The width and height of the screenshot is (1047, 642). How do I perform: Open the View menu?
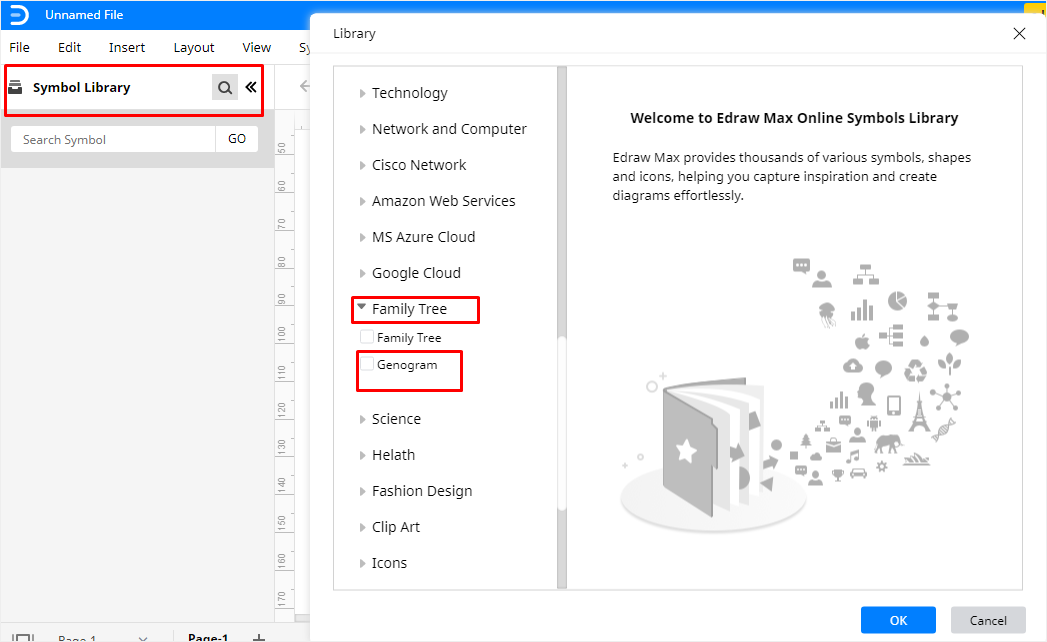coord(256,47)
